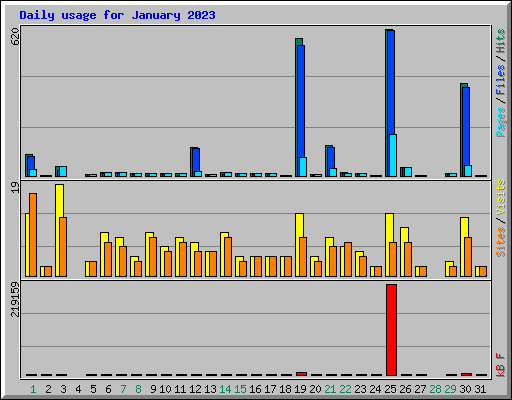Select the cyan Pages bar for day 3

tap(63, 171)
